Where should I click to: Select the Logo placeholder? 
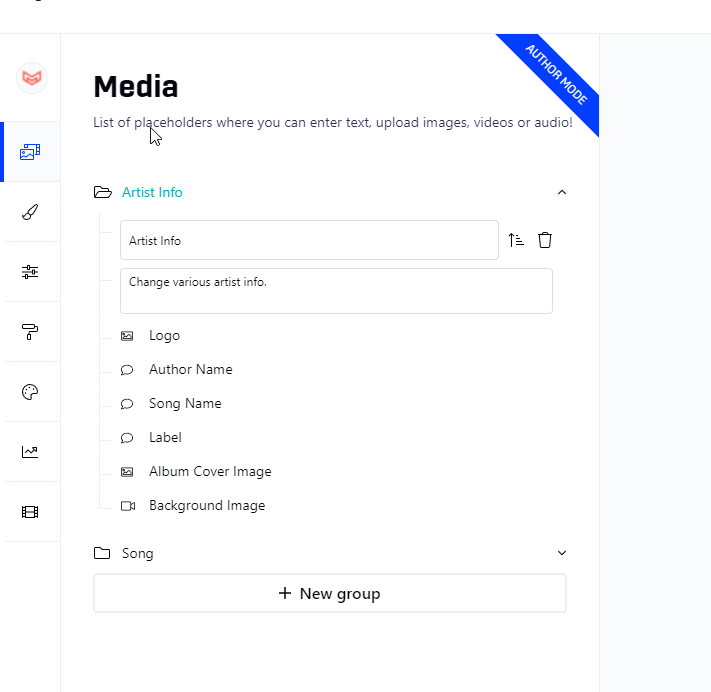(x=164, y=336)
